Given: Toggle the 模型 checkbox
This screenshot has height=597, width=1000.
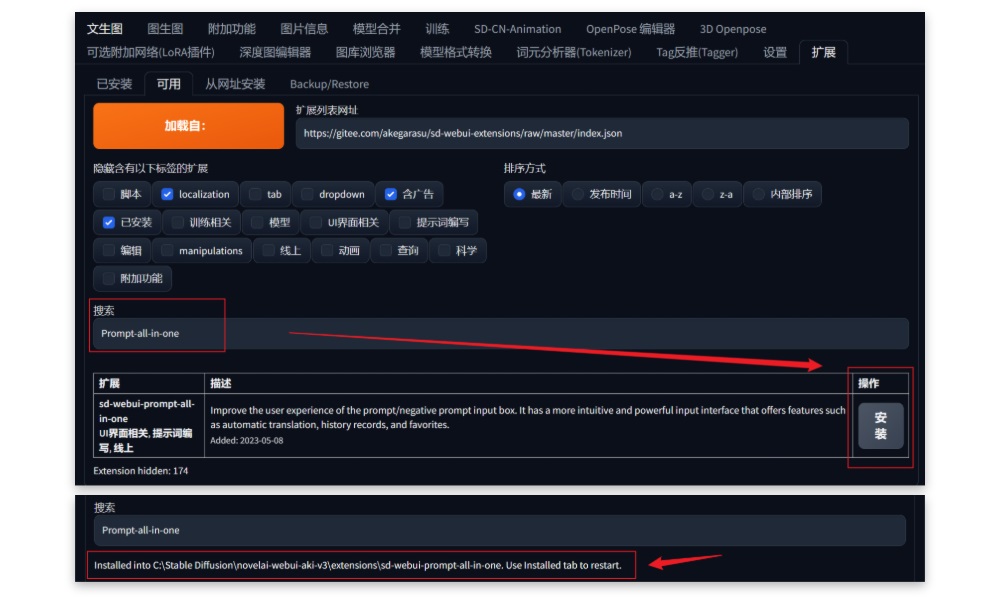Looking at the screenshot, I should tap(257, 222).
